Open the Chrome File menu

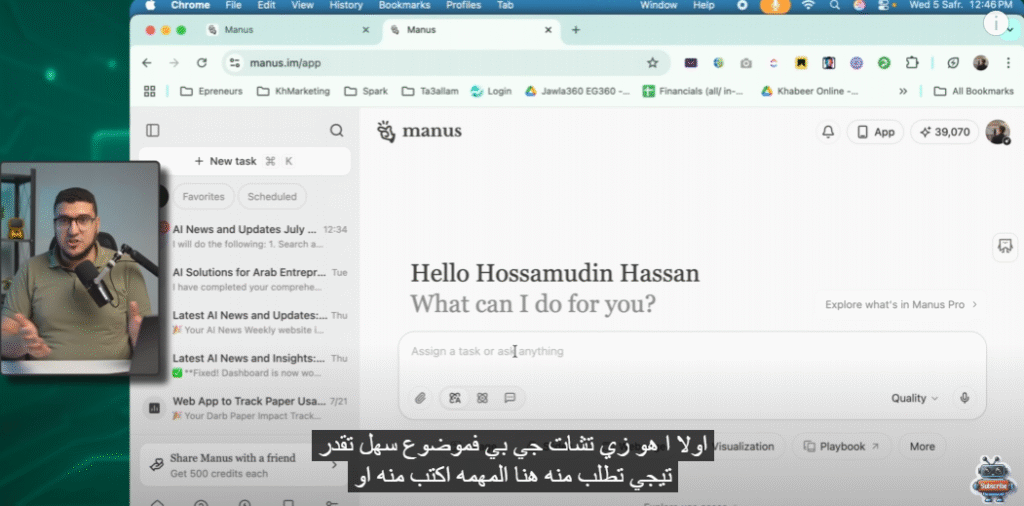233,5
